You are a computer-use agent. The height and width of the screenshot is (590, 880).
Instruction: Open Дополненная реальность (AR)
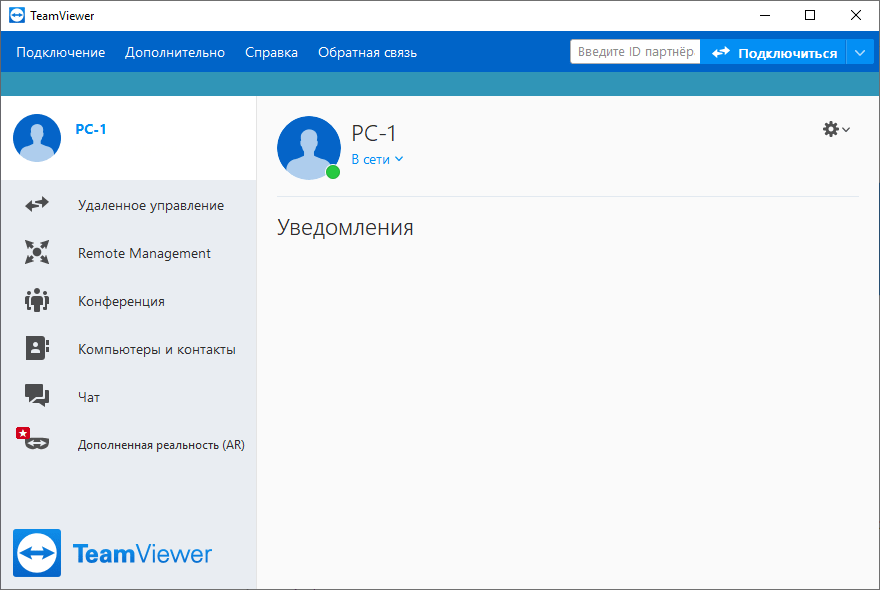(129, 445)
